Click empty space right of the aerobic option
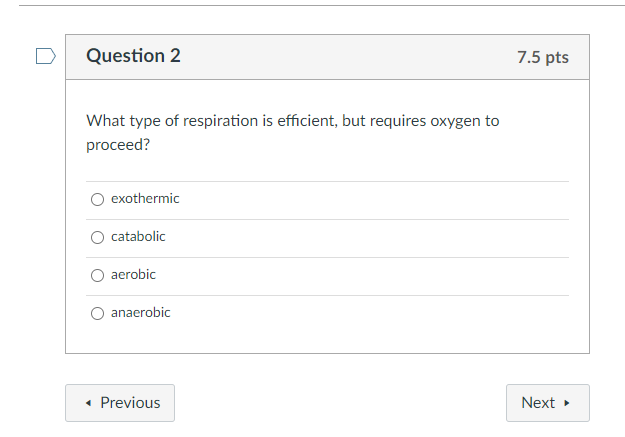The height and width of the screenshot is (437, 625). [x=380, y=275]
